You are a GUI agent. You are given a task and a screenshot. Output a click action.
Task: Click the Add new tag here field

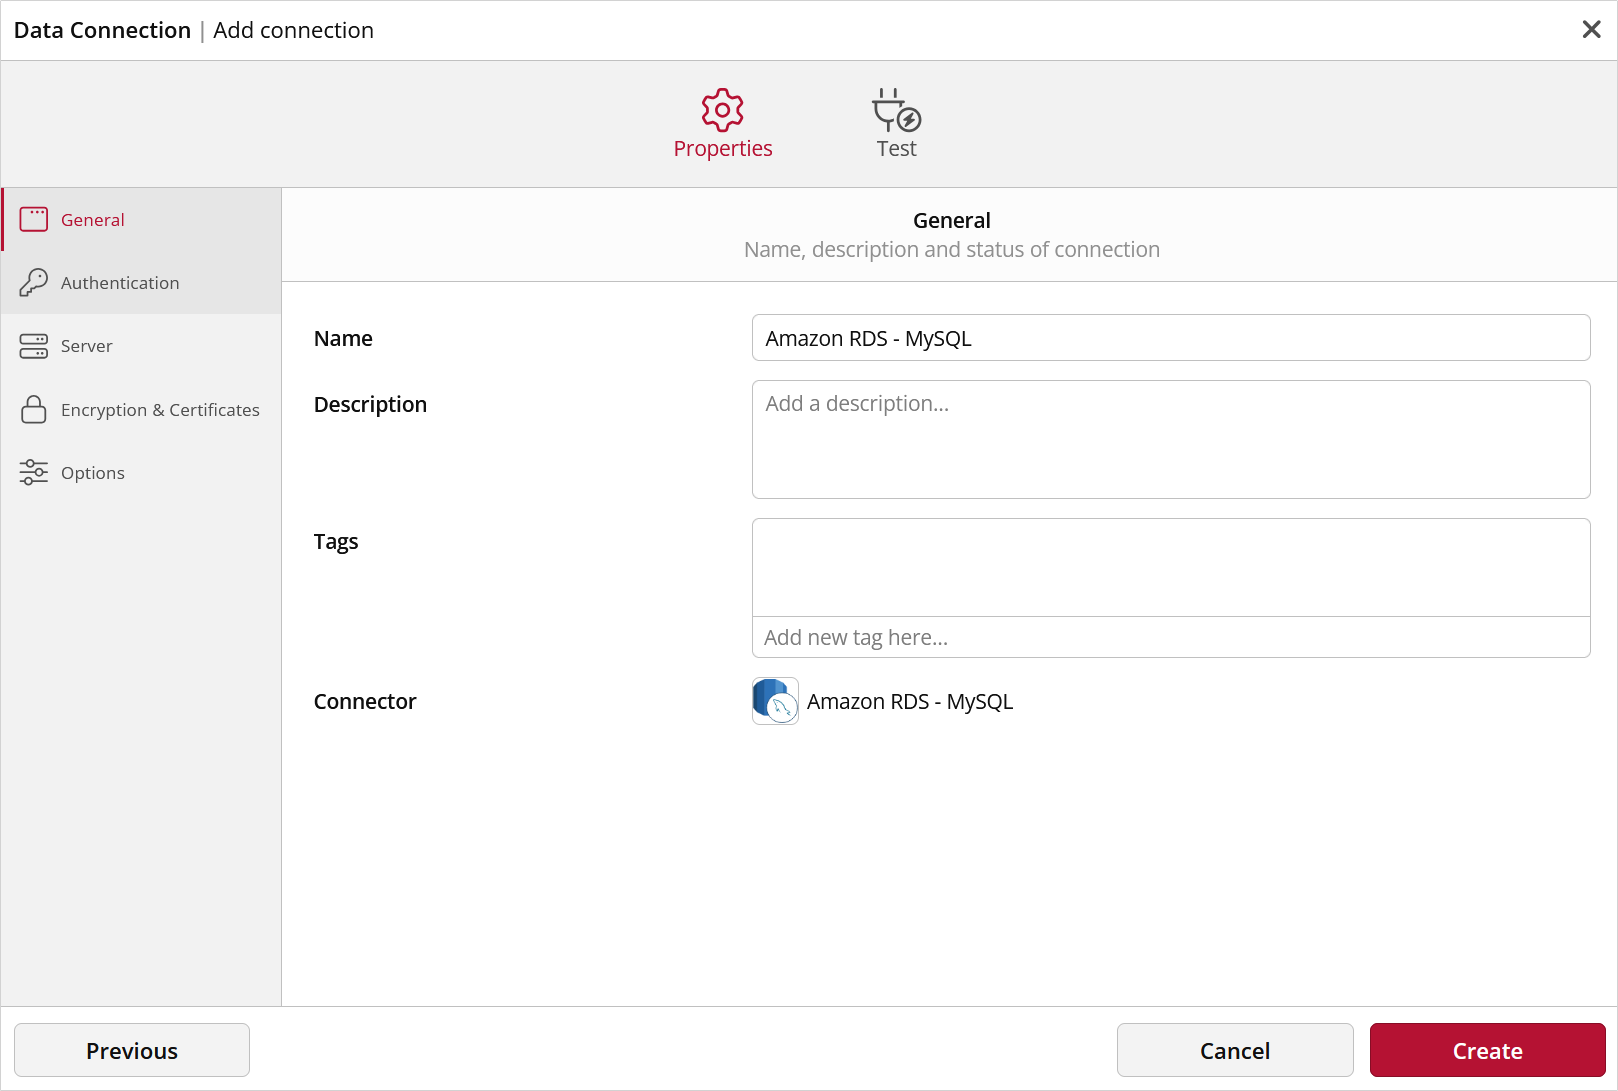pos(1170,637)
